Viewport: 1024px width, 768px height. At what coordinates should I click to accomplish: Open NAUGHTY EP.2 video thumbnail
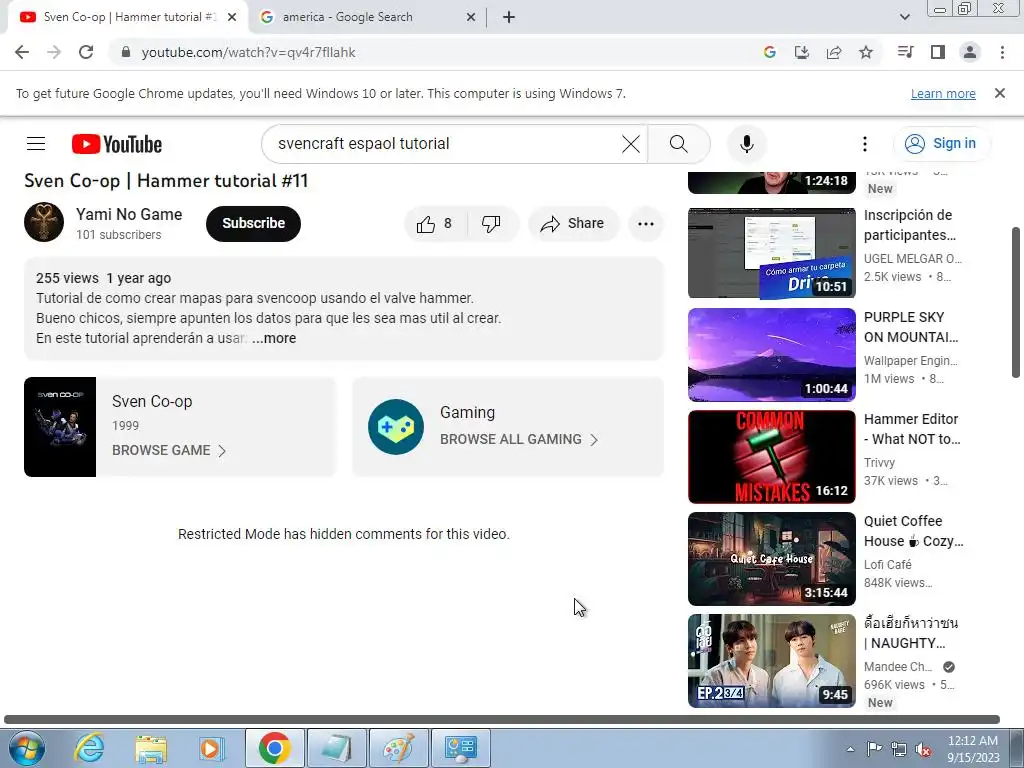pos(771,660)
